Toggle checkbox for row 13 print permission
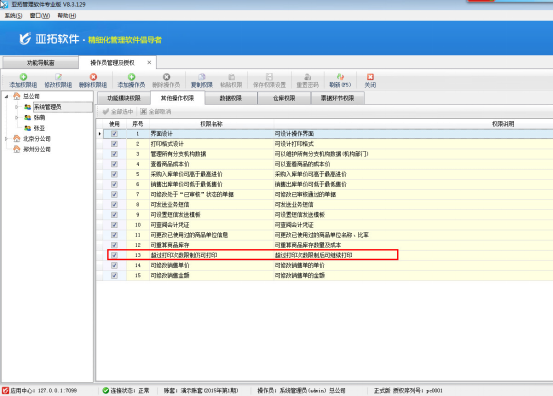 click(114, 255)
